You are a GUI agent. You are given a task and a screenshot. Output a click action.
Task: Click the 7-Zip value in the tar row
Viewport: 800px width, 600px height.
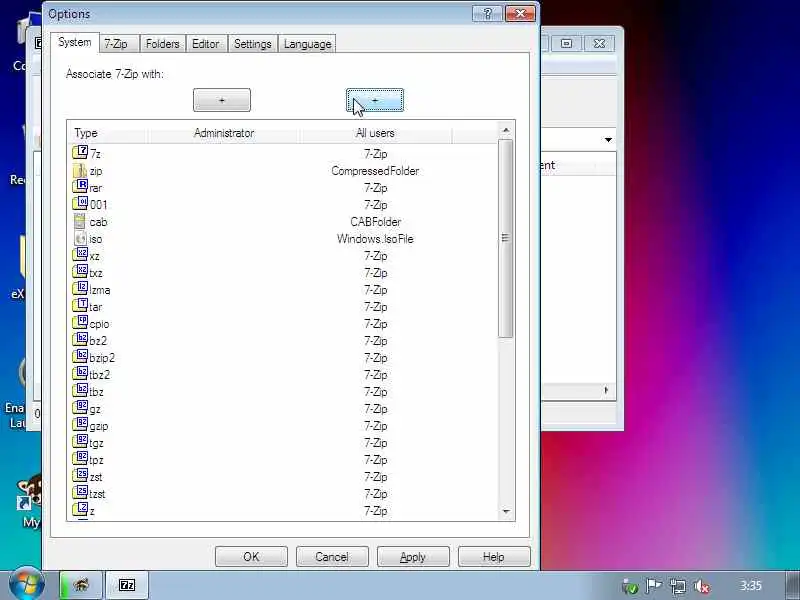376,307
